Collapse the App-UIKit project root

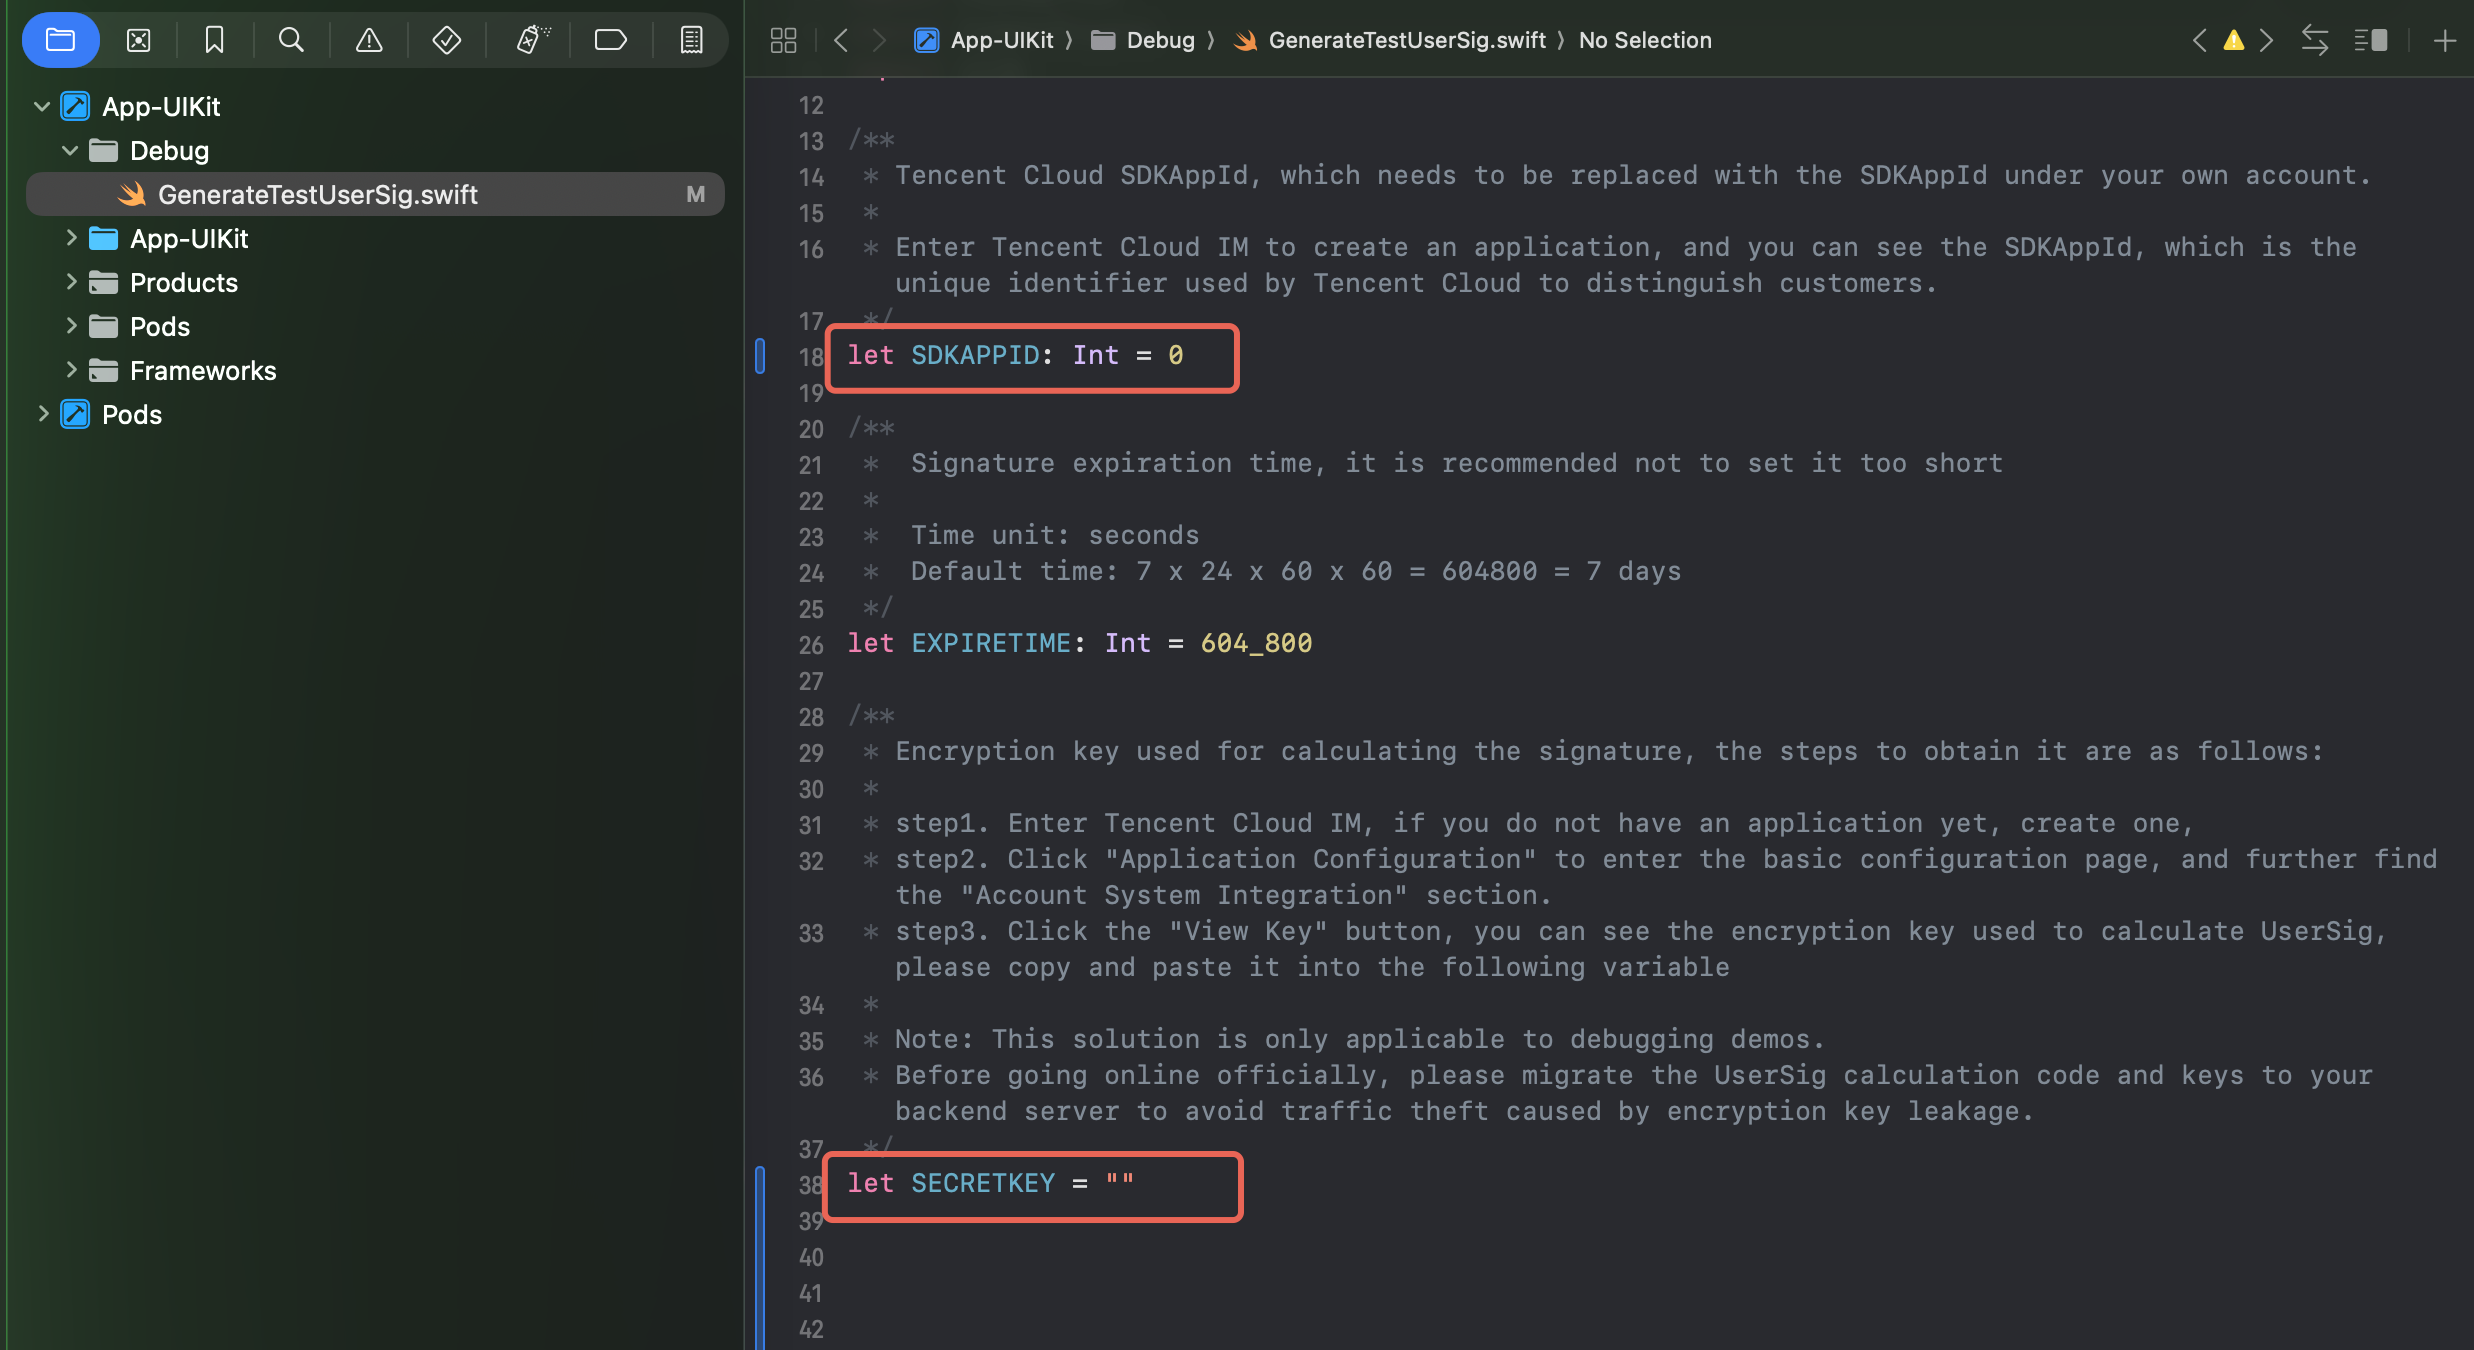pos(42,106)
